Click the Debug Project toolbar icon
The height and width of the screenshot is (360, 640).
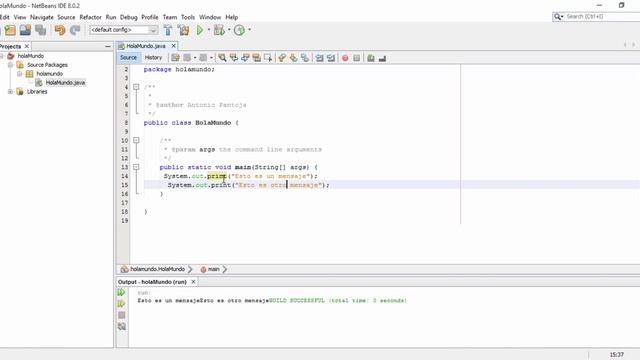click(219, 30)
